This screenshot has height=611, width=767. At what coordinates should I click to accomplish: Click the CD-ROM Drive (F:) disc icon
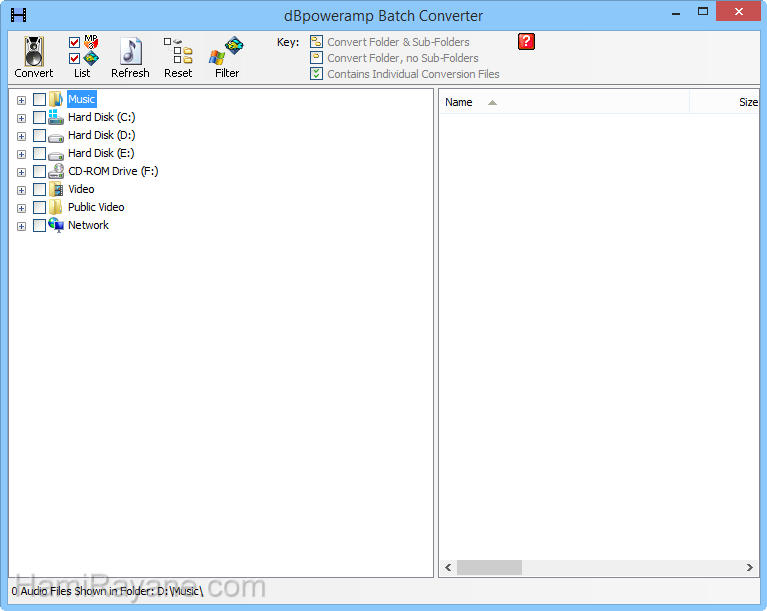pyautogui.click(x=56, y=171)
